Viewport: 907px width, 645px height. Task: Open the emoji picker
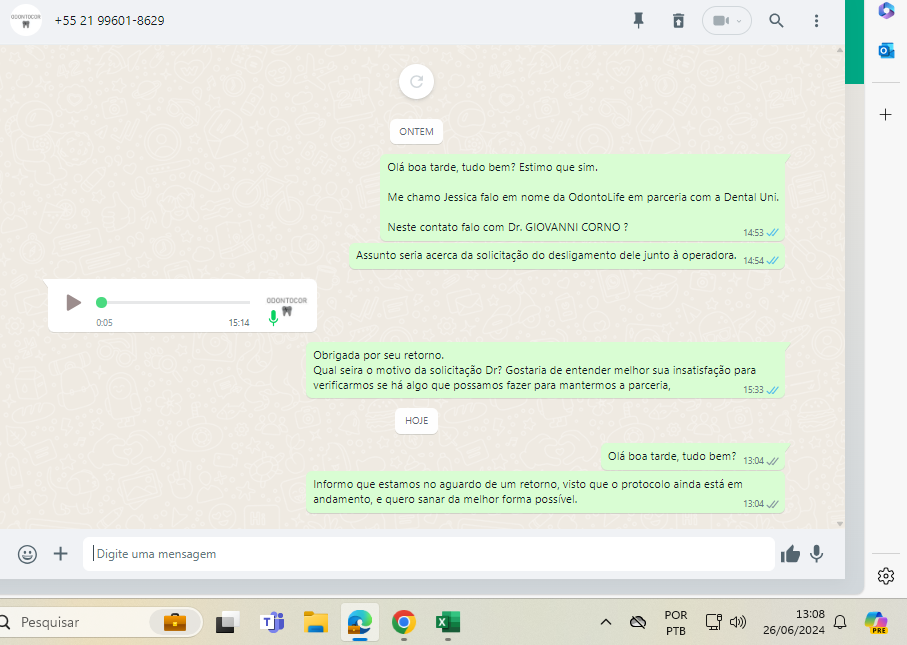[27, 554]
